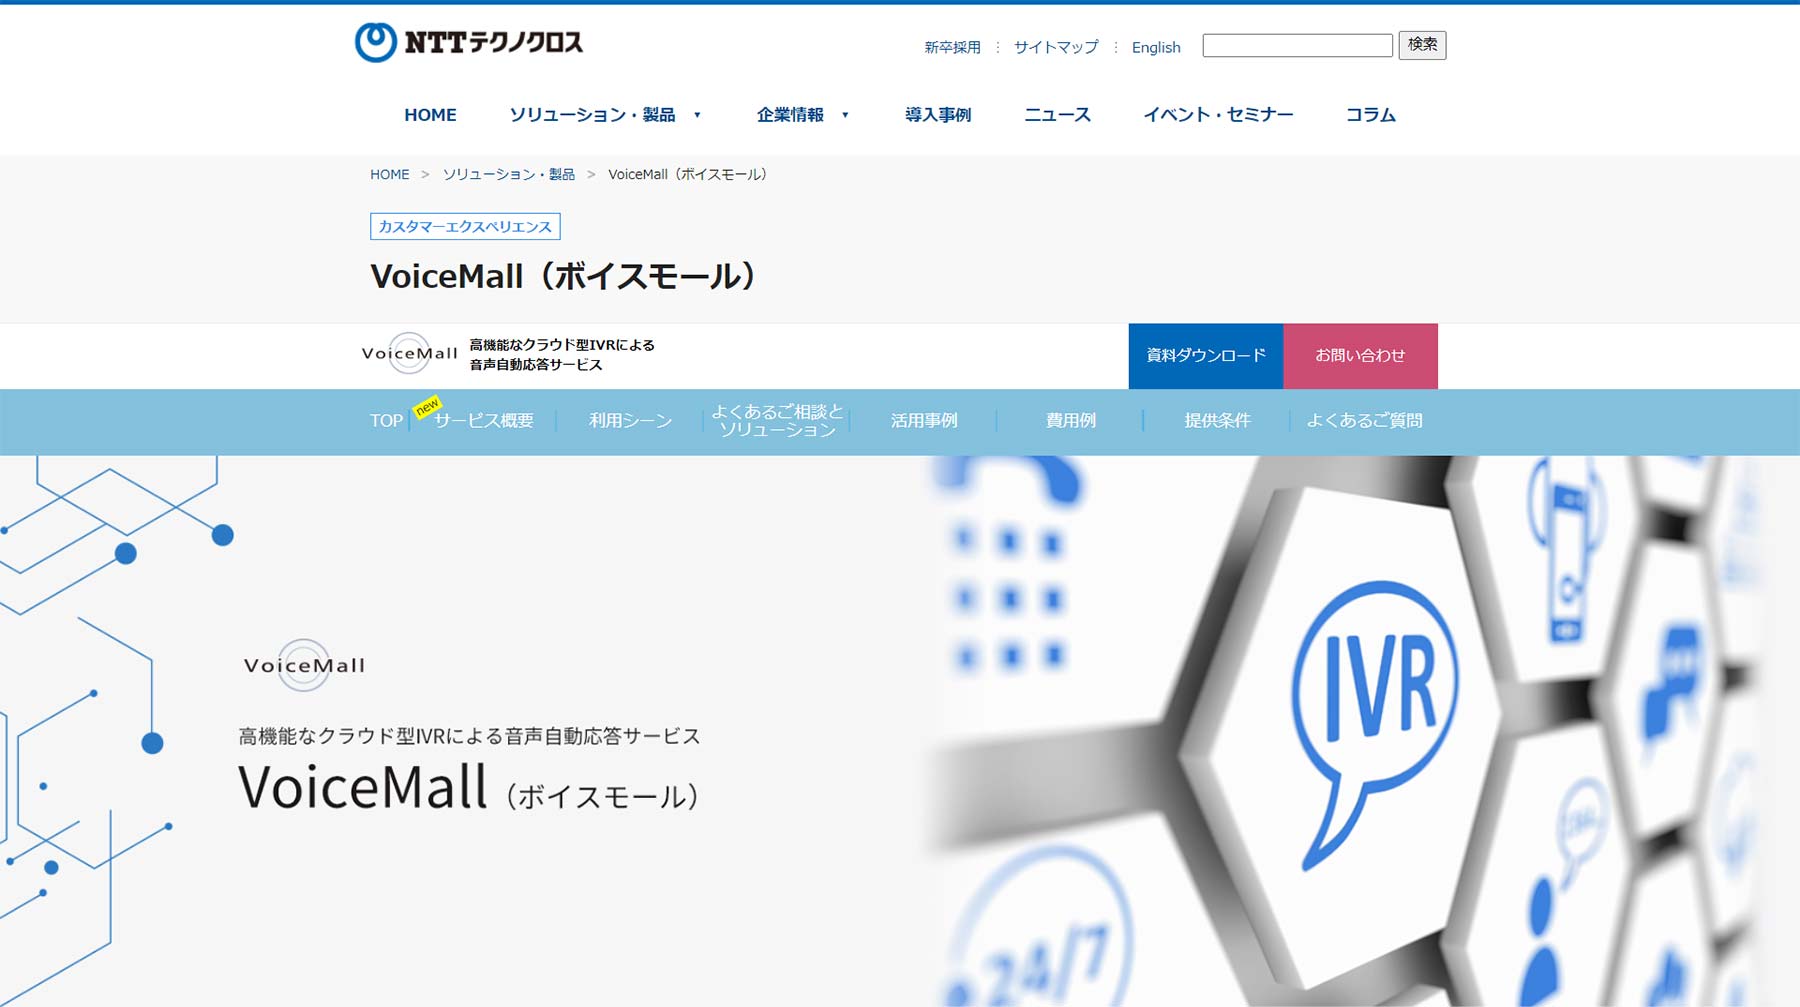
Task: Open the サイトマップ link
Action: pyautogui.click(x=1056, y=47)
